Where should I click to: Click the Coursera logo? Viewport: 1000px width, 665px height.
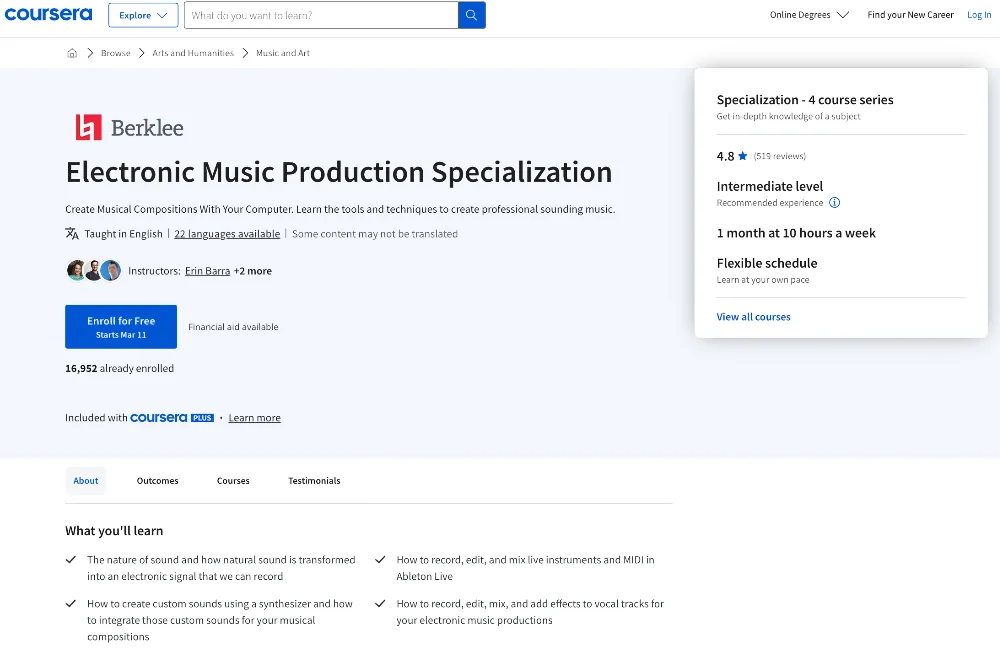click(x=48, y=14)
